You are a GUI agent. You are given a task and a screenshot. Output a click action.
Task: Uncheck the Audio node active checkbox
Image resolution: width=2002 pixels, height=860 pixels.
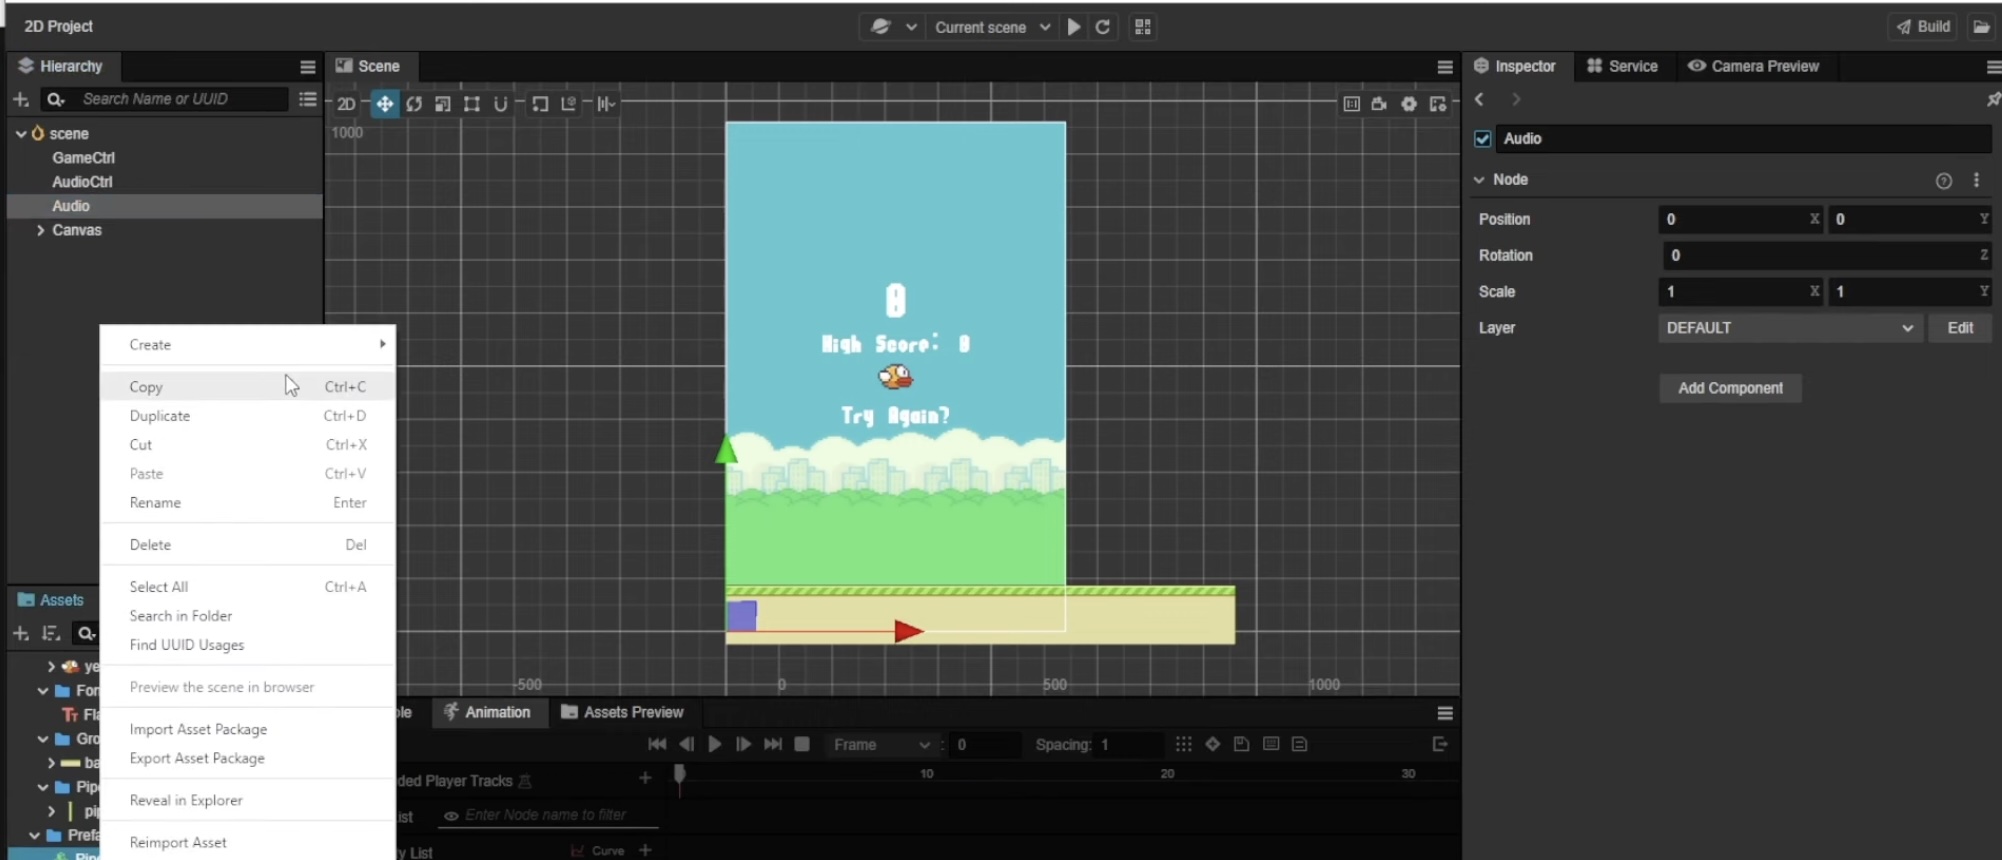click(x=1483, y=139)
